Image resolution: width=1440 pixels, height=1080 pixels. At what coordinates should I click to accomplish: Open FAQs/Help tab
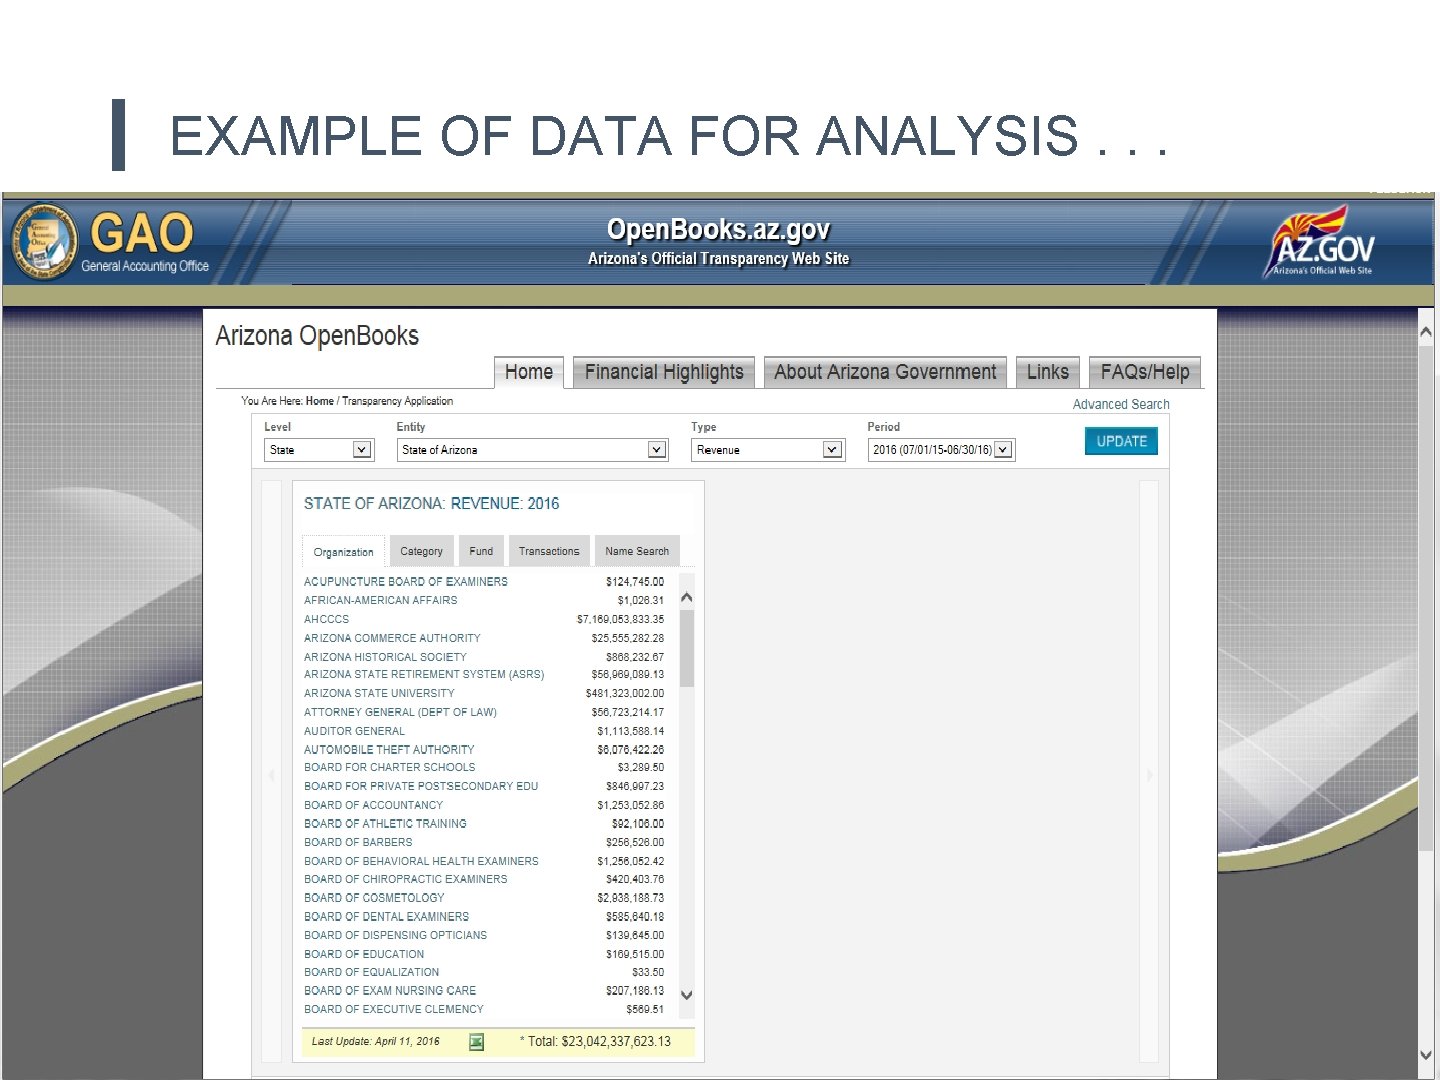(1145, 372)
